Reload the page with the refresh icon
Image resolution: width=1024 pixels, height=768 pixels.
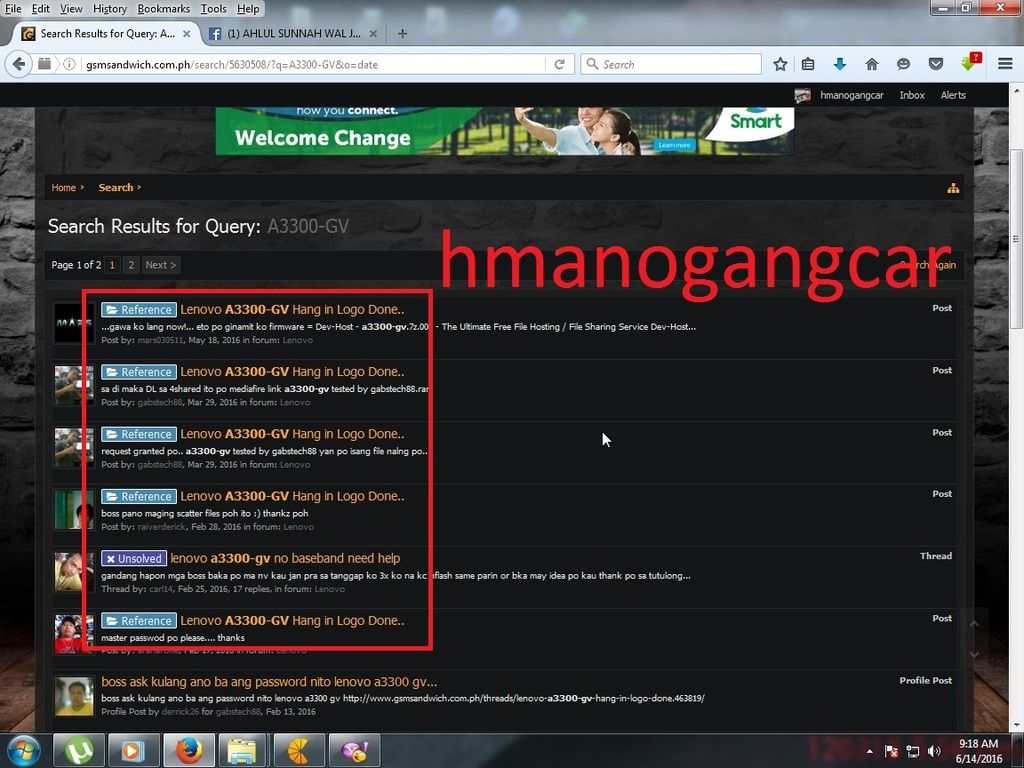tap(560, 64)
